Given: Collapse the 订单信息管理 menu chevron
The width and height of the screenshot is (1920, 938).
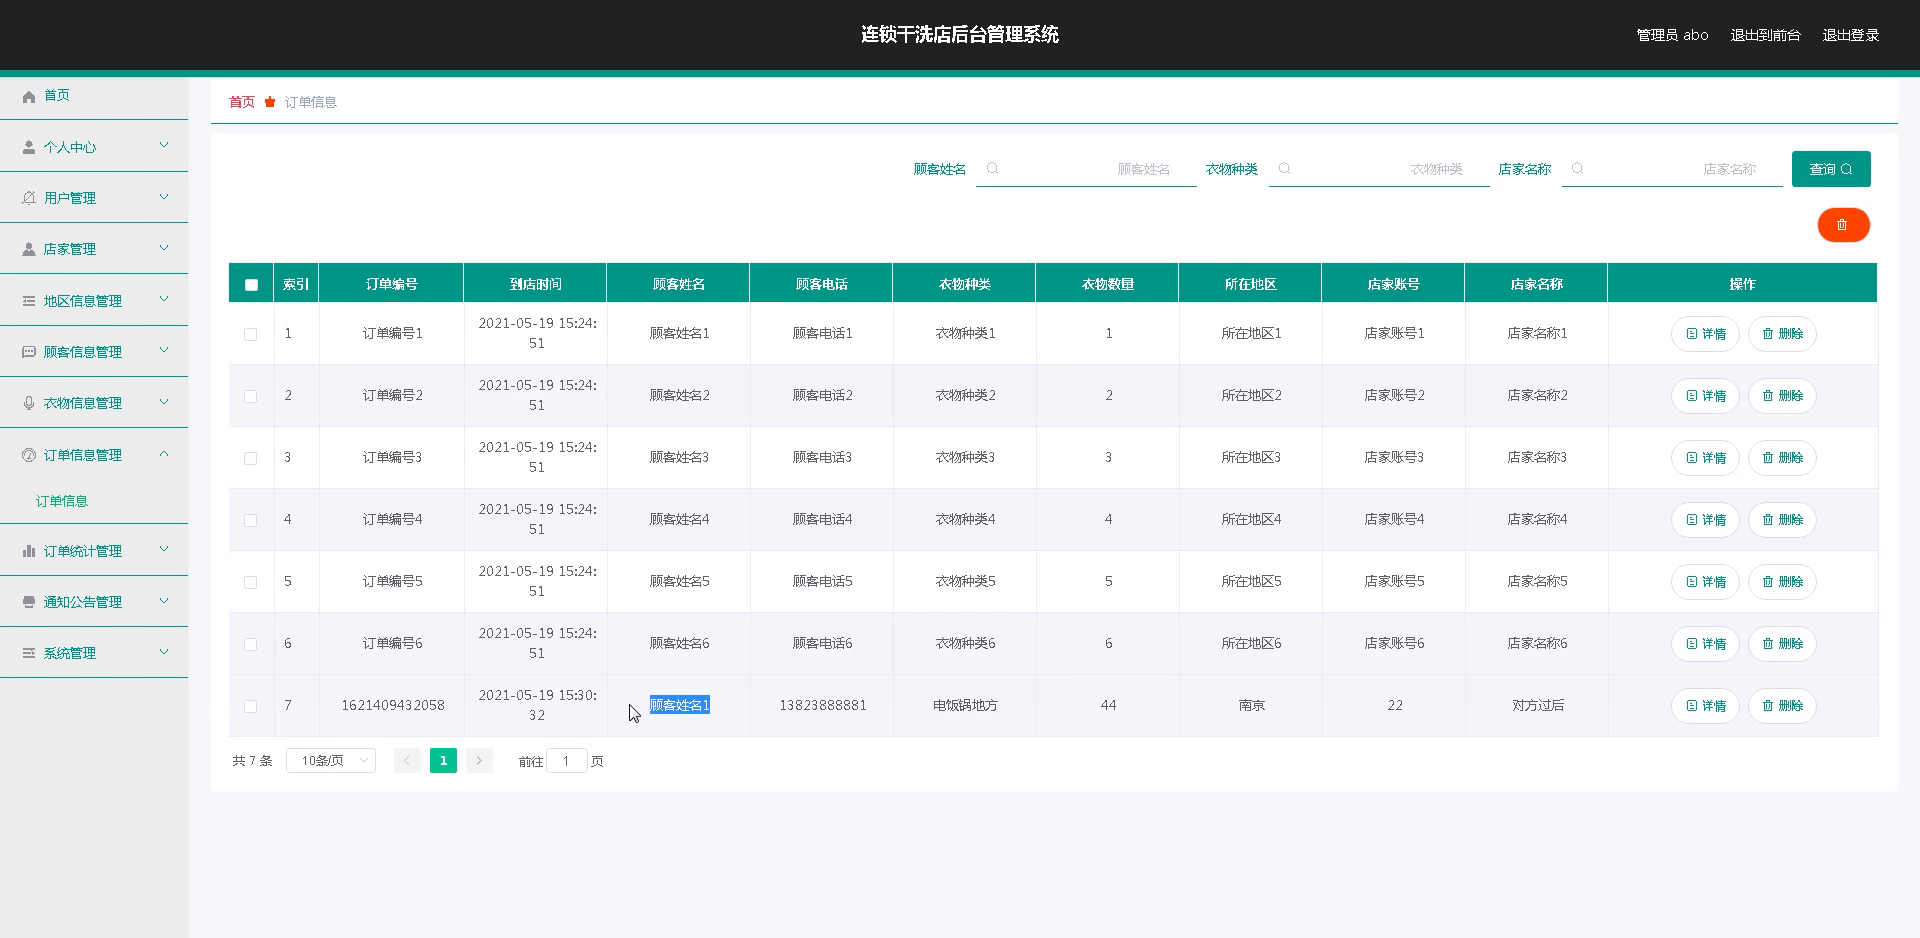Looking at the screenshot, I should [x=164, y=454].
